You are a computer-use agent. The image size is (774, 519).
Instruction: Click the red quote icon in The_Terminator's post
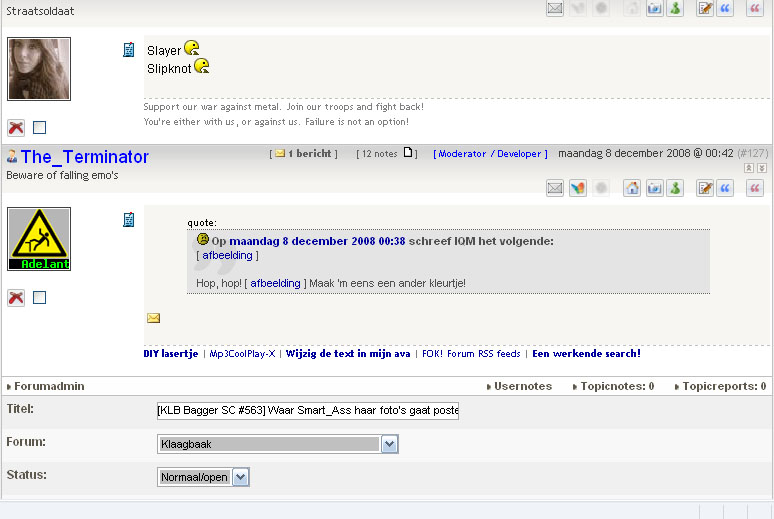(x=755, y=188)
